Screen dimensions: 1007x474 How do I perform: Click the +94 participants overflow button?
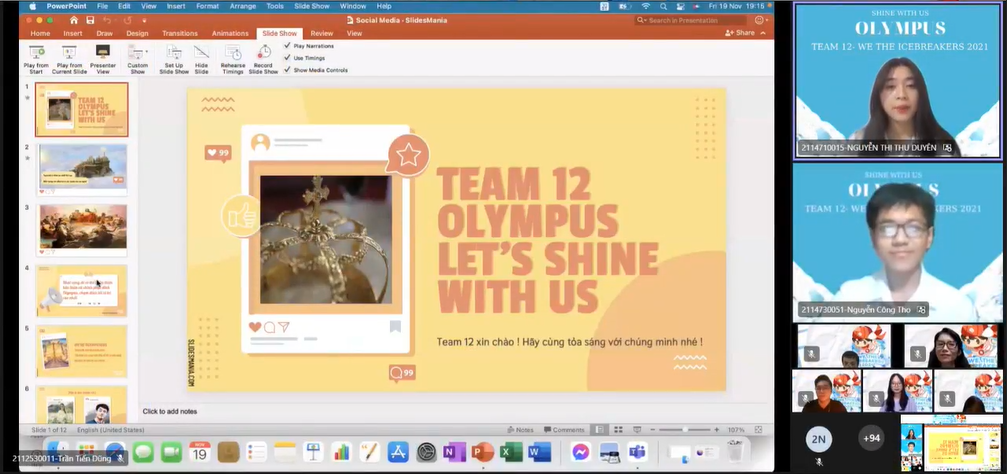click(871, 439)
